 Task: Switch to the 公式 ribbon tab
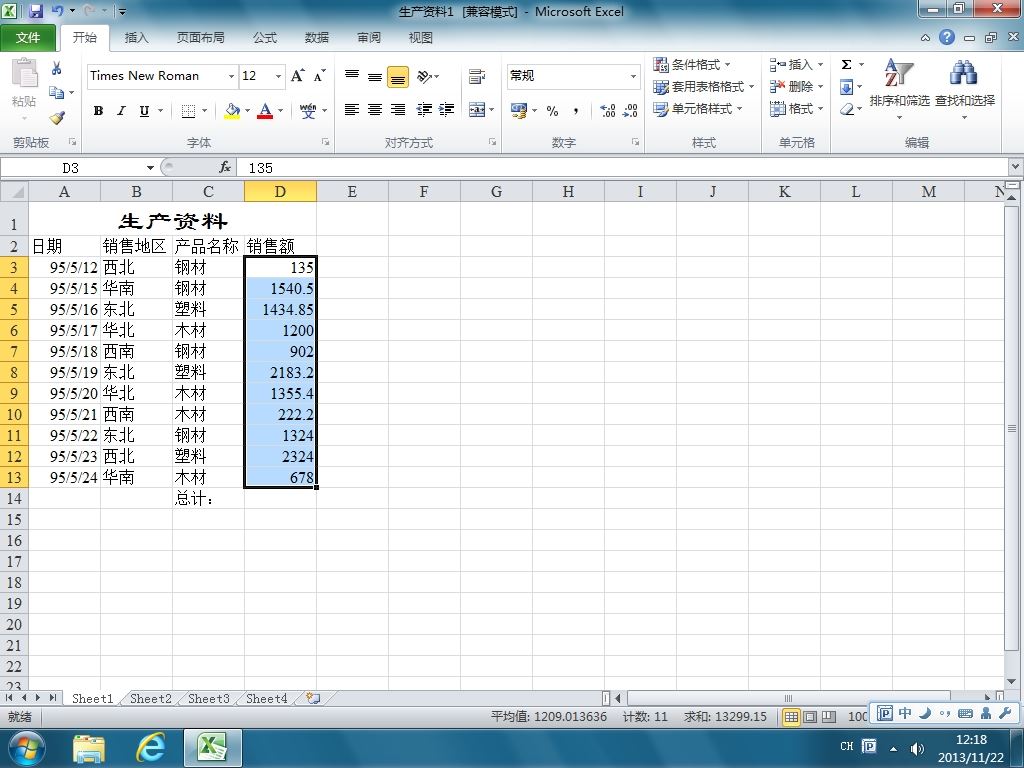pos(264,38)
